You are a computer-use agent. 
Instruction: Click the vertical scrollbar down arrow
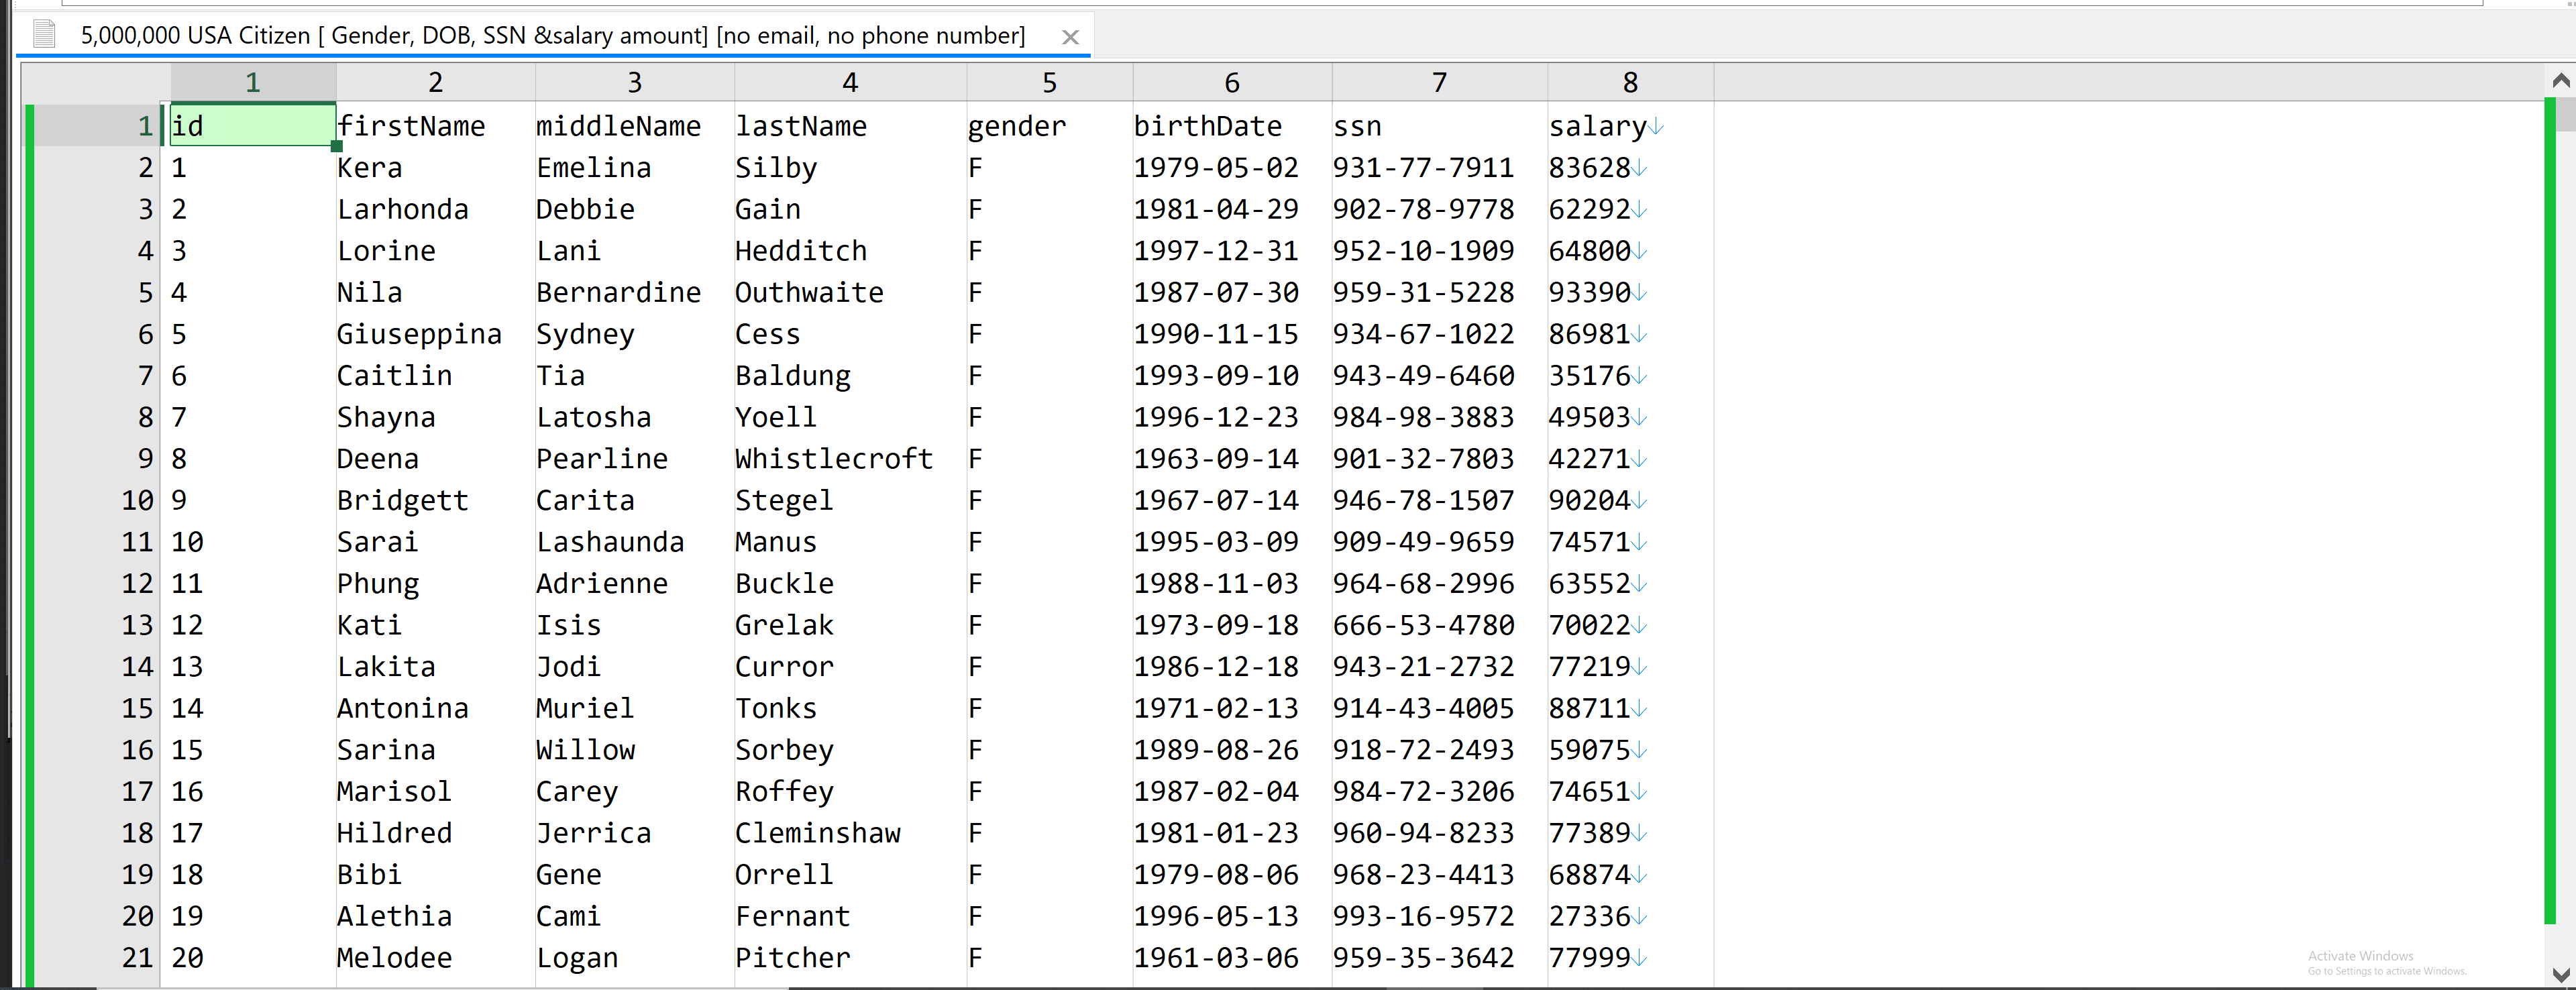(2560, 974)
